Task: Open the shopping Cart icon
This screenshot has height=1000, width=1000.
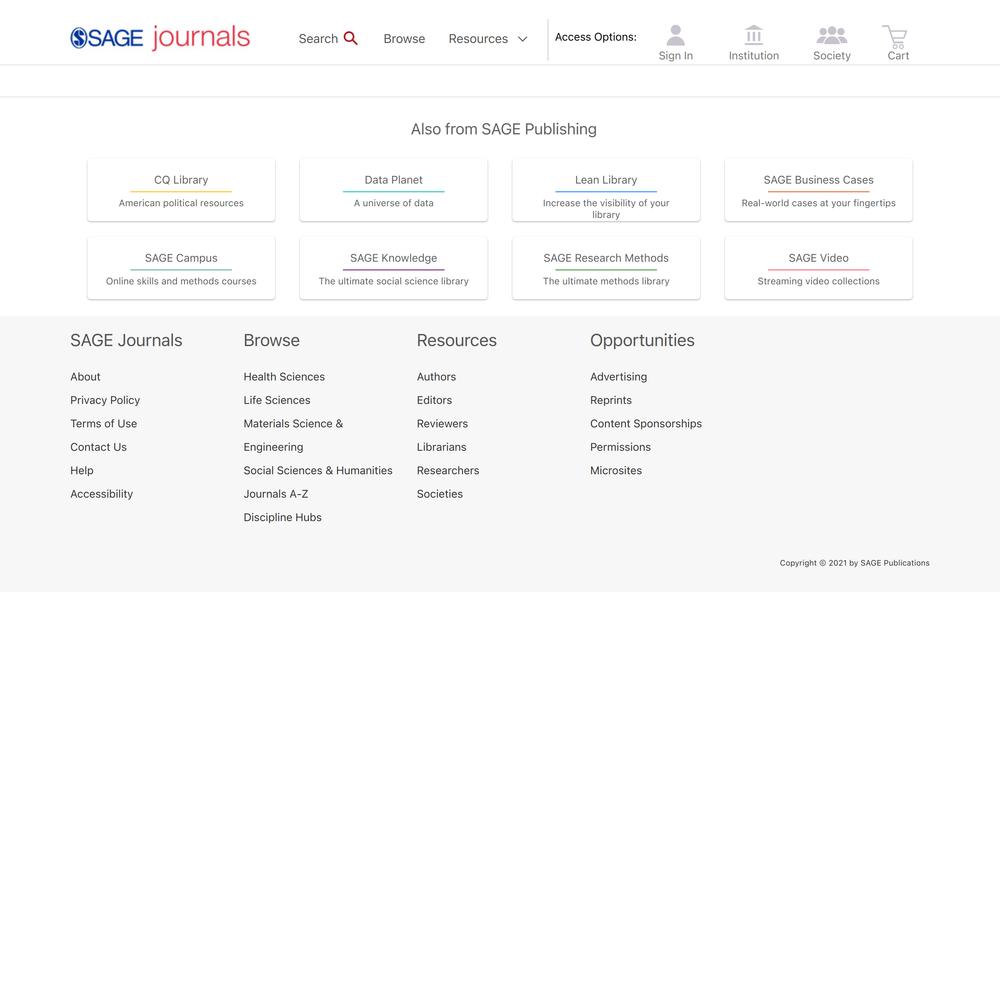Action: [895, 36]
